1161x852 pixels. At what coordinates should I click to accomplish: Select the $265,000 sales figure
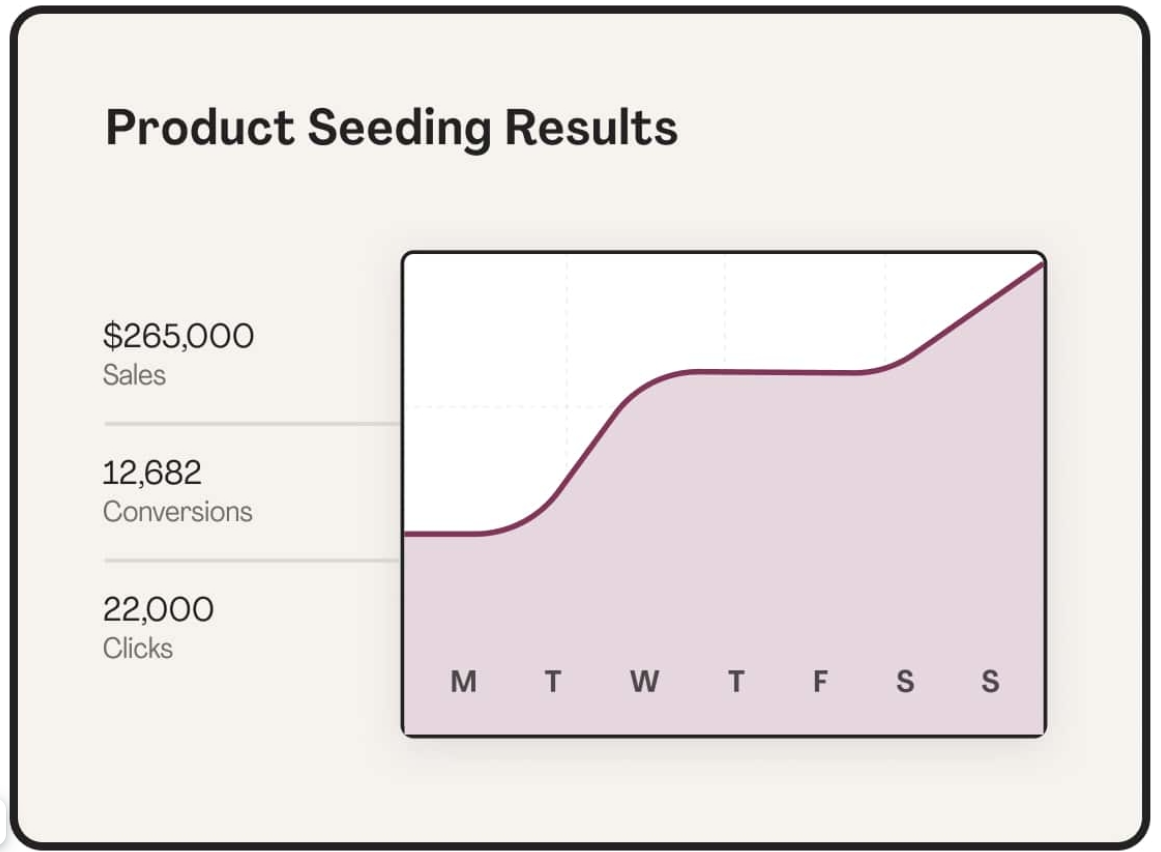coord(178,336)
